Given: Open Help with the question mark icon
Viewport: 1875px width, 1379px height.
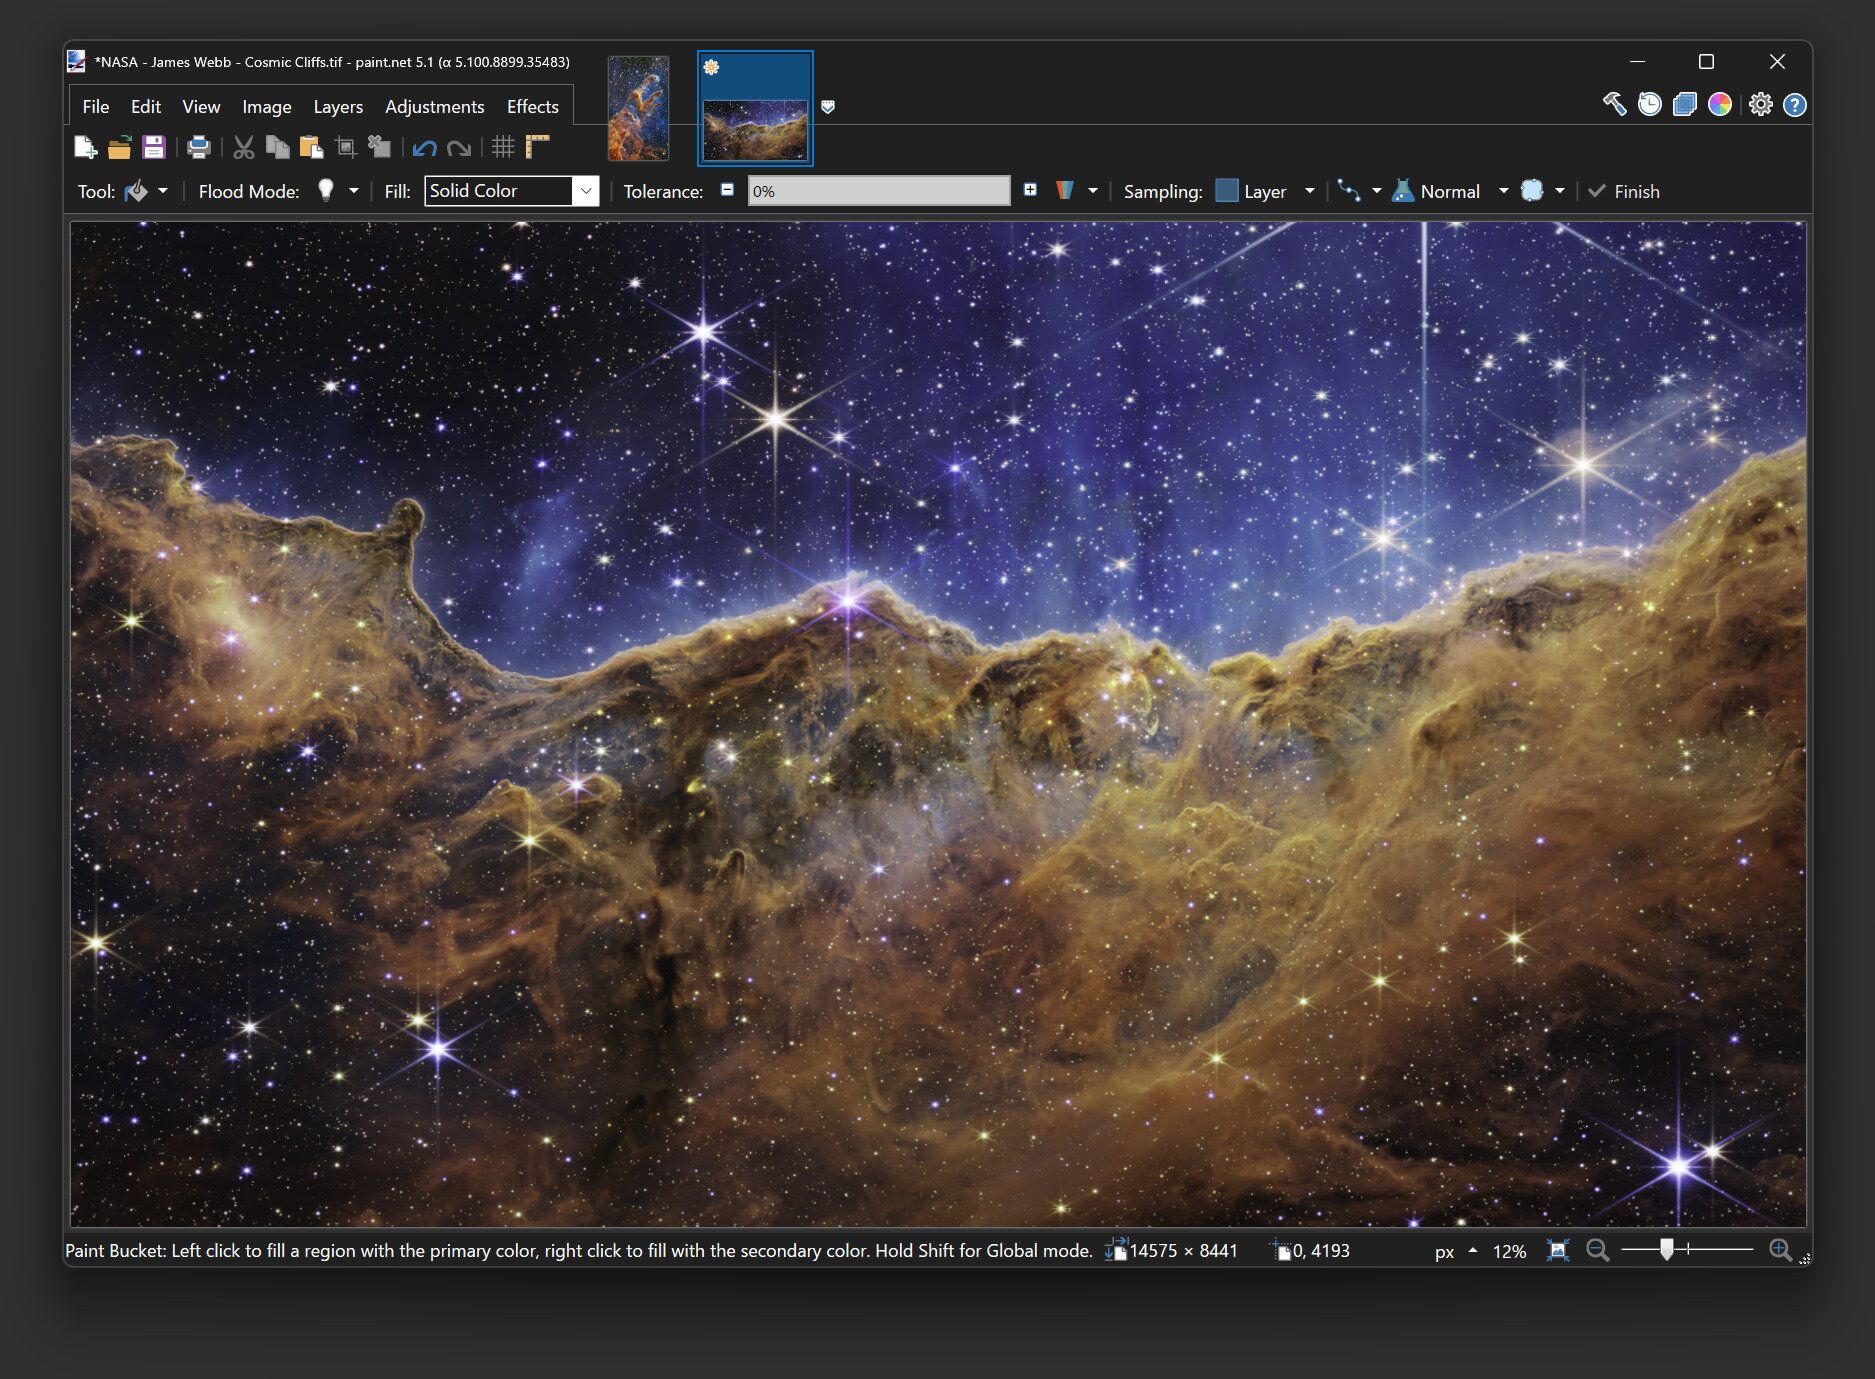Looking at the screenshot, I should (x=1795, y=104).
